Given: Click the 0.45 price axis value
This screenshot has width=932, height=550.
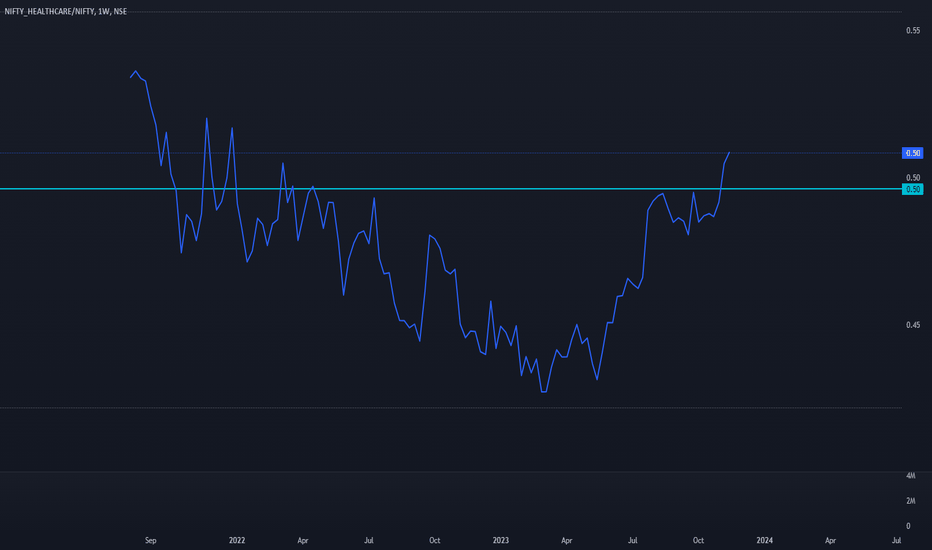Looking at the screenshot, I should point(913,325).
